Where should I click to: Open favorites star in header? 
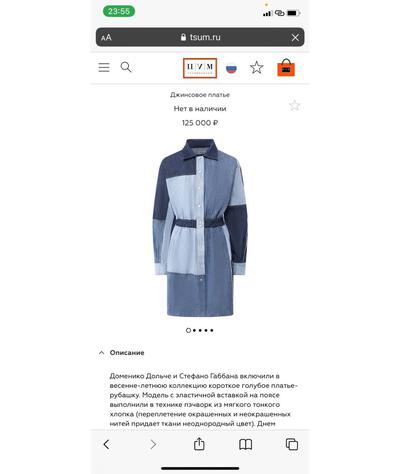point(257,68)
